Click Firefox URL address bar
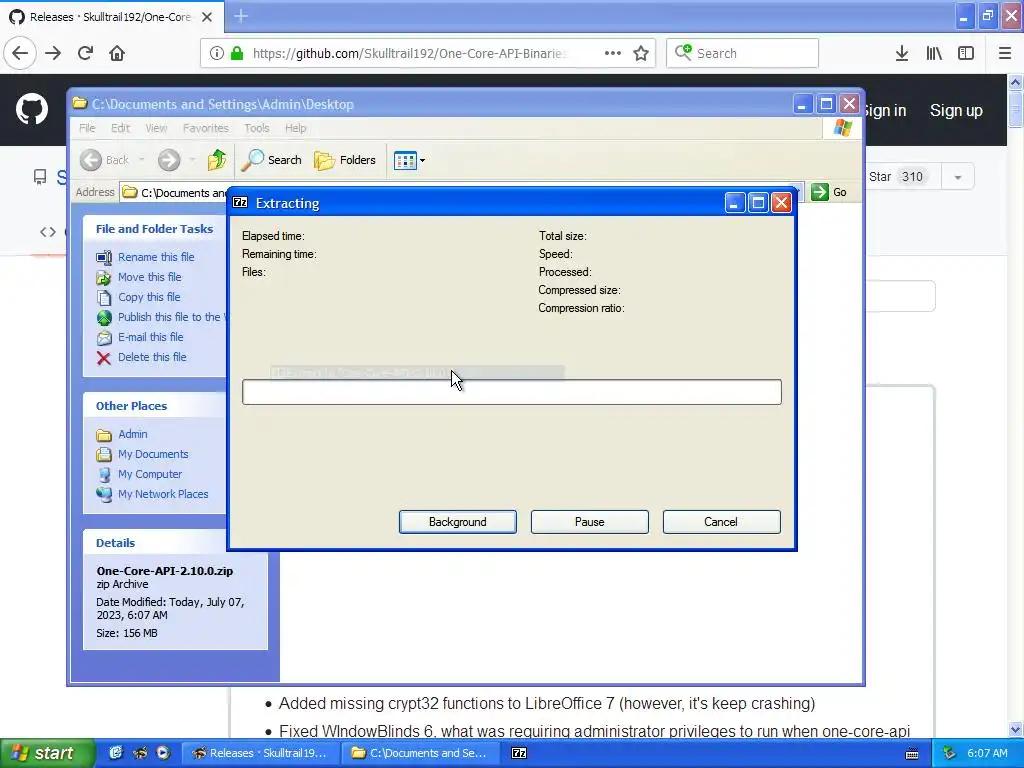The image size is (1024, 768). (x=411, y=53)
